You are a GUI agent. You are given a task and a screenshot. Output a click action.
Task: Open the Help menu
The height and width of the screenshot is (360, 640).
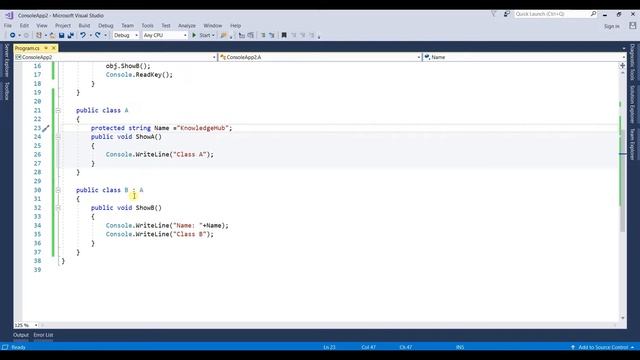pyautogui.click(x=236, y=26)
